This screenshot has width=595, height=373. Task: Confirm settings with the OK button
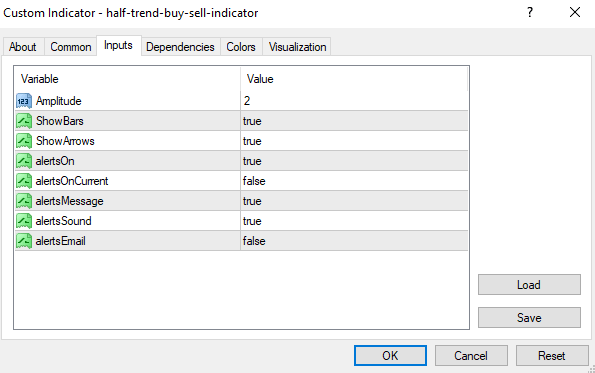[390, 356]
